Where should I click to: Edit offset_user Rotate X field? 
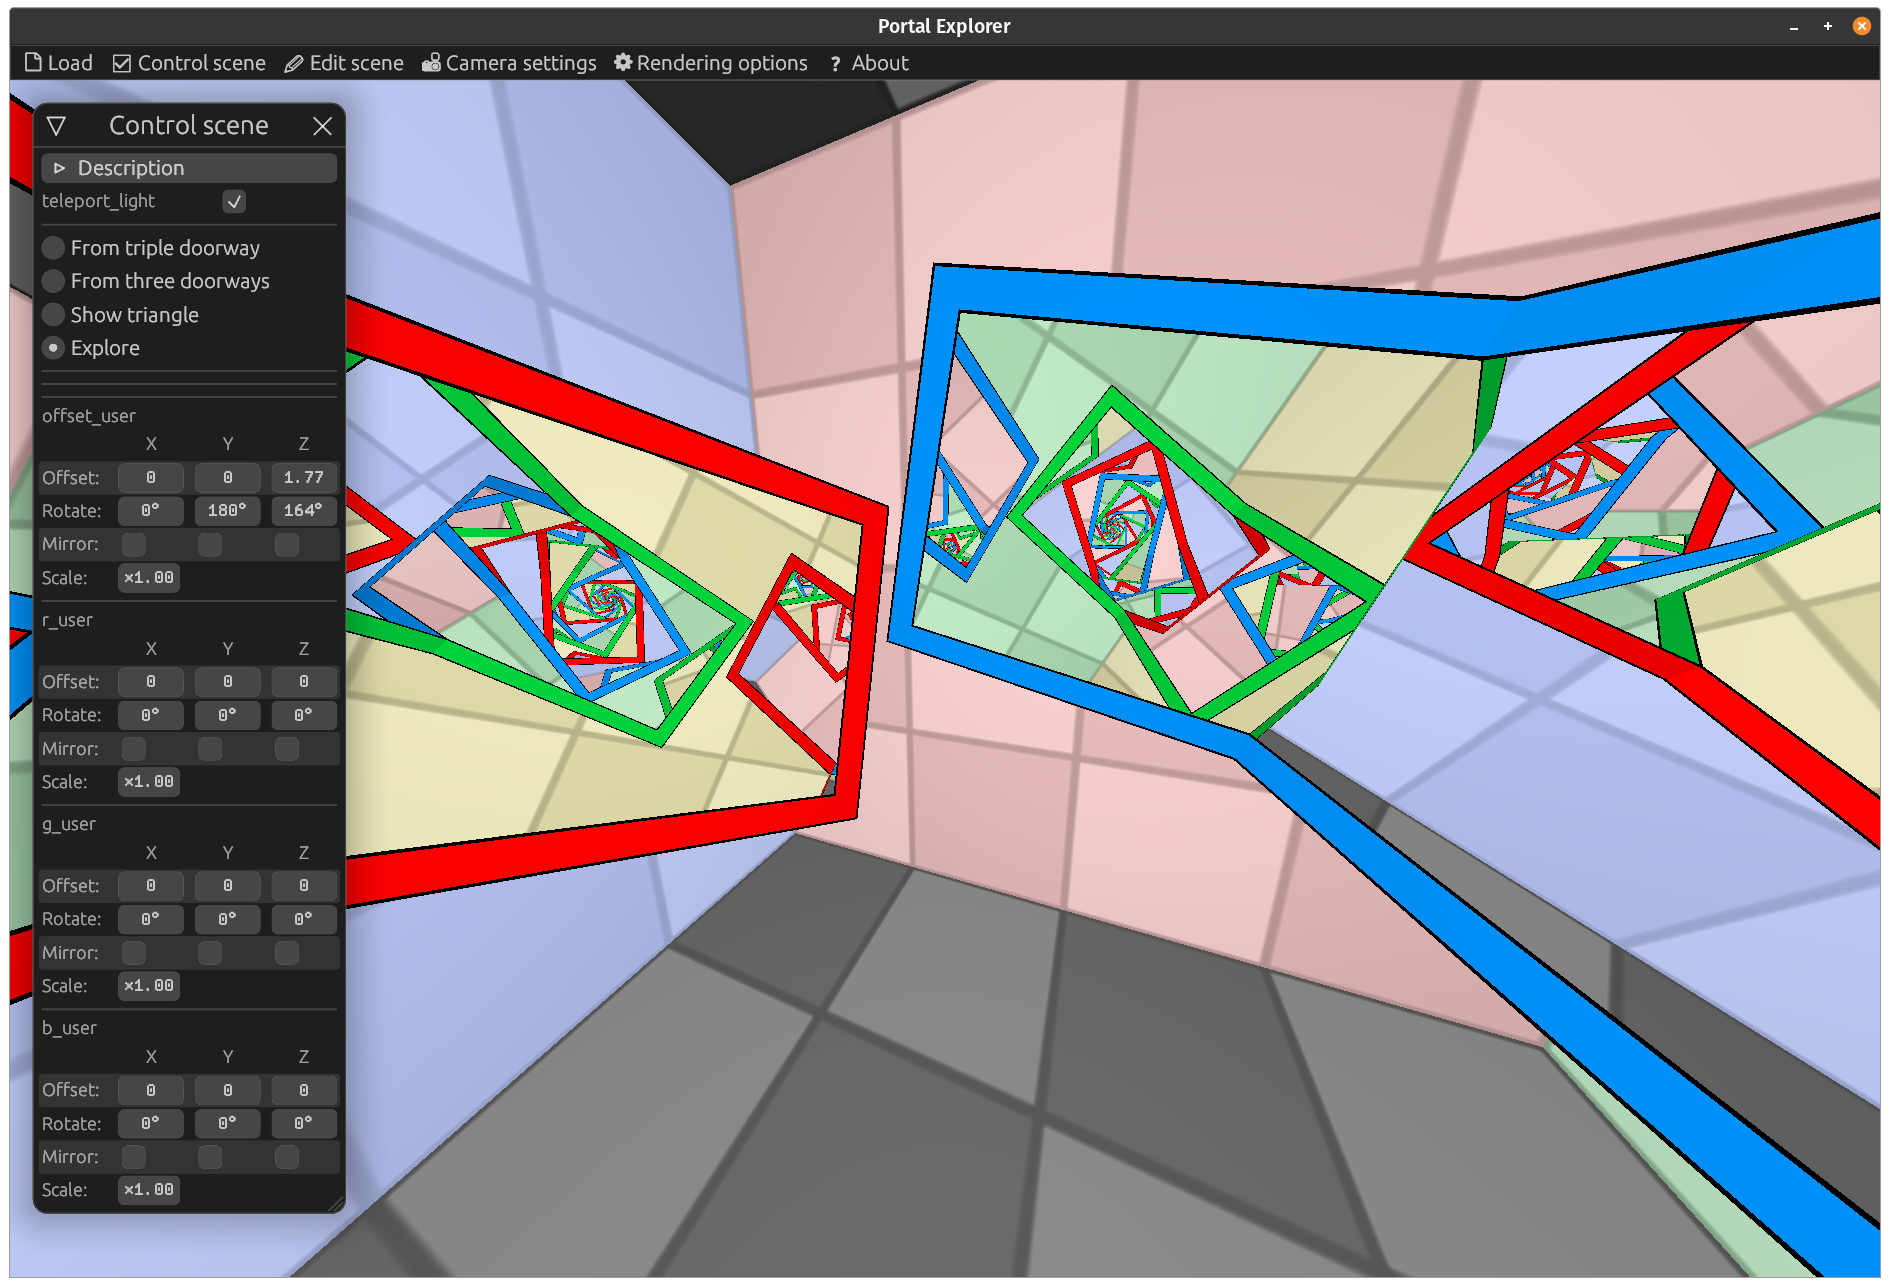pyautogui.click(x=151, y=511)
